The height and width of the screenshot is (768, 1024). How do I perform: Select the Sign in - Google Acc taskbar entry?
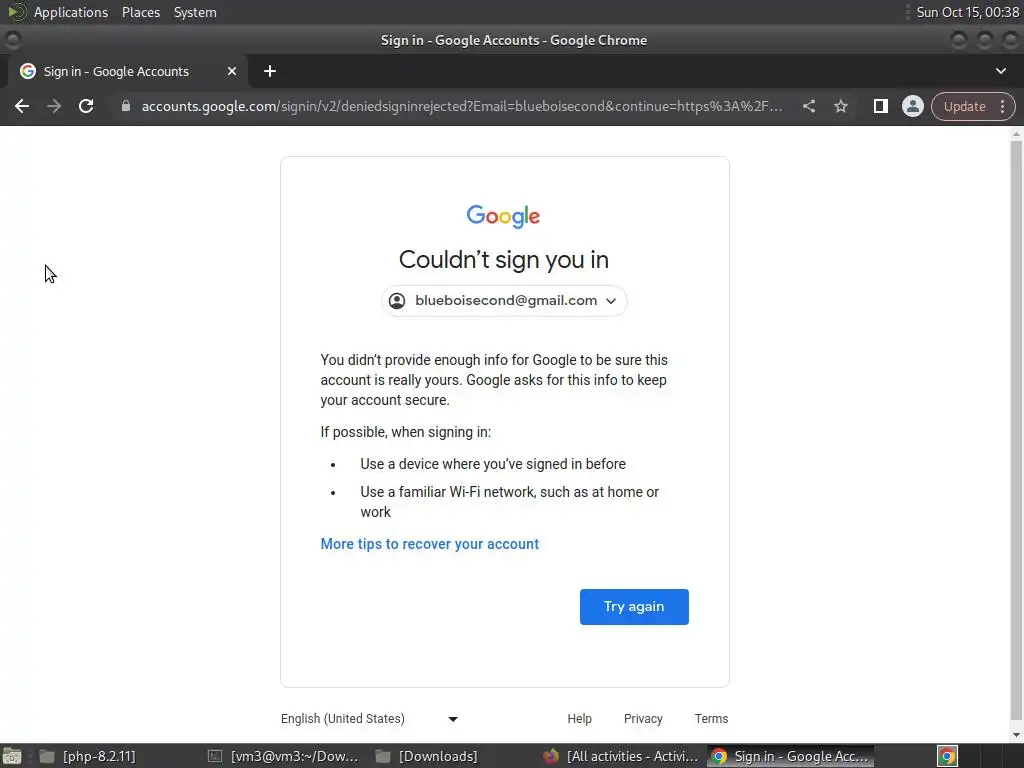point(790,756)
